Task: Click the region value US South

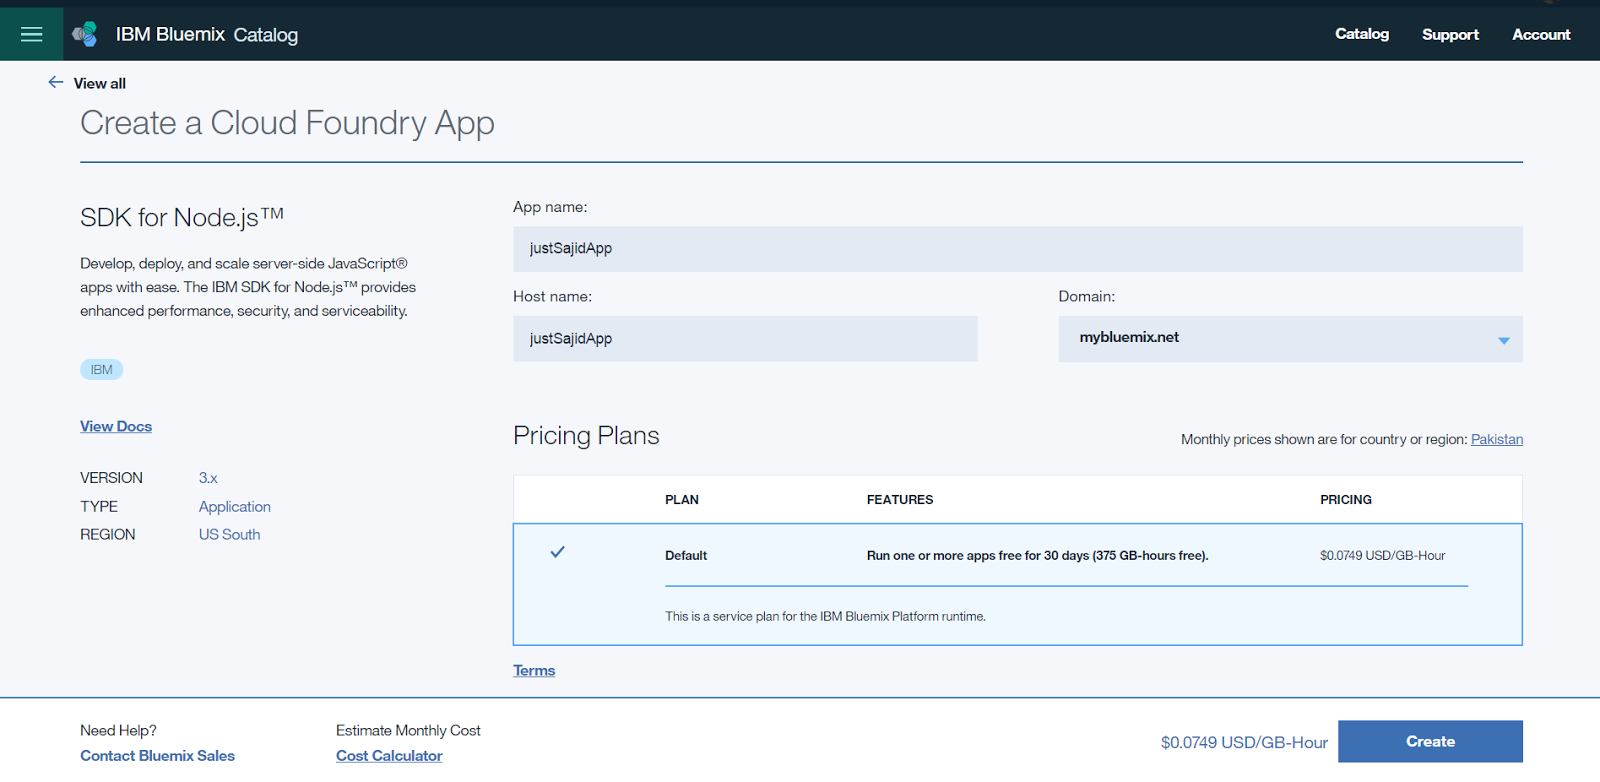Action: [229, 535]
